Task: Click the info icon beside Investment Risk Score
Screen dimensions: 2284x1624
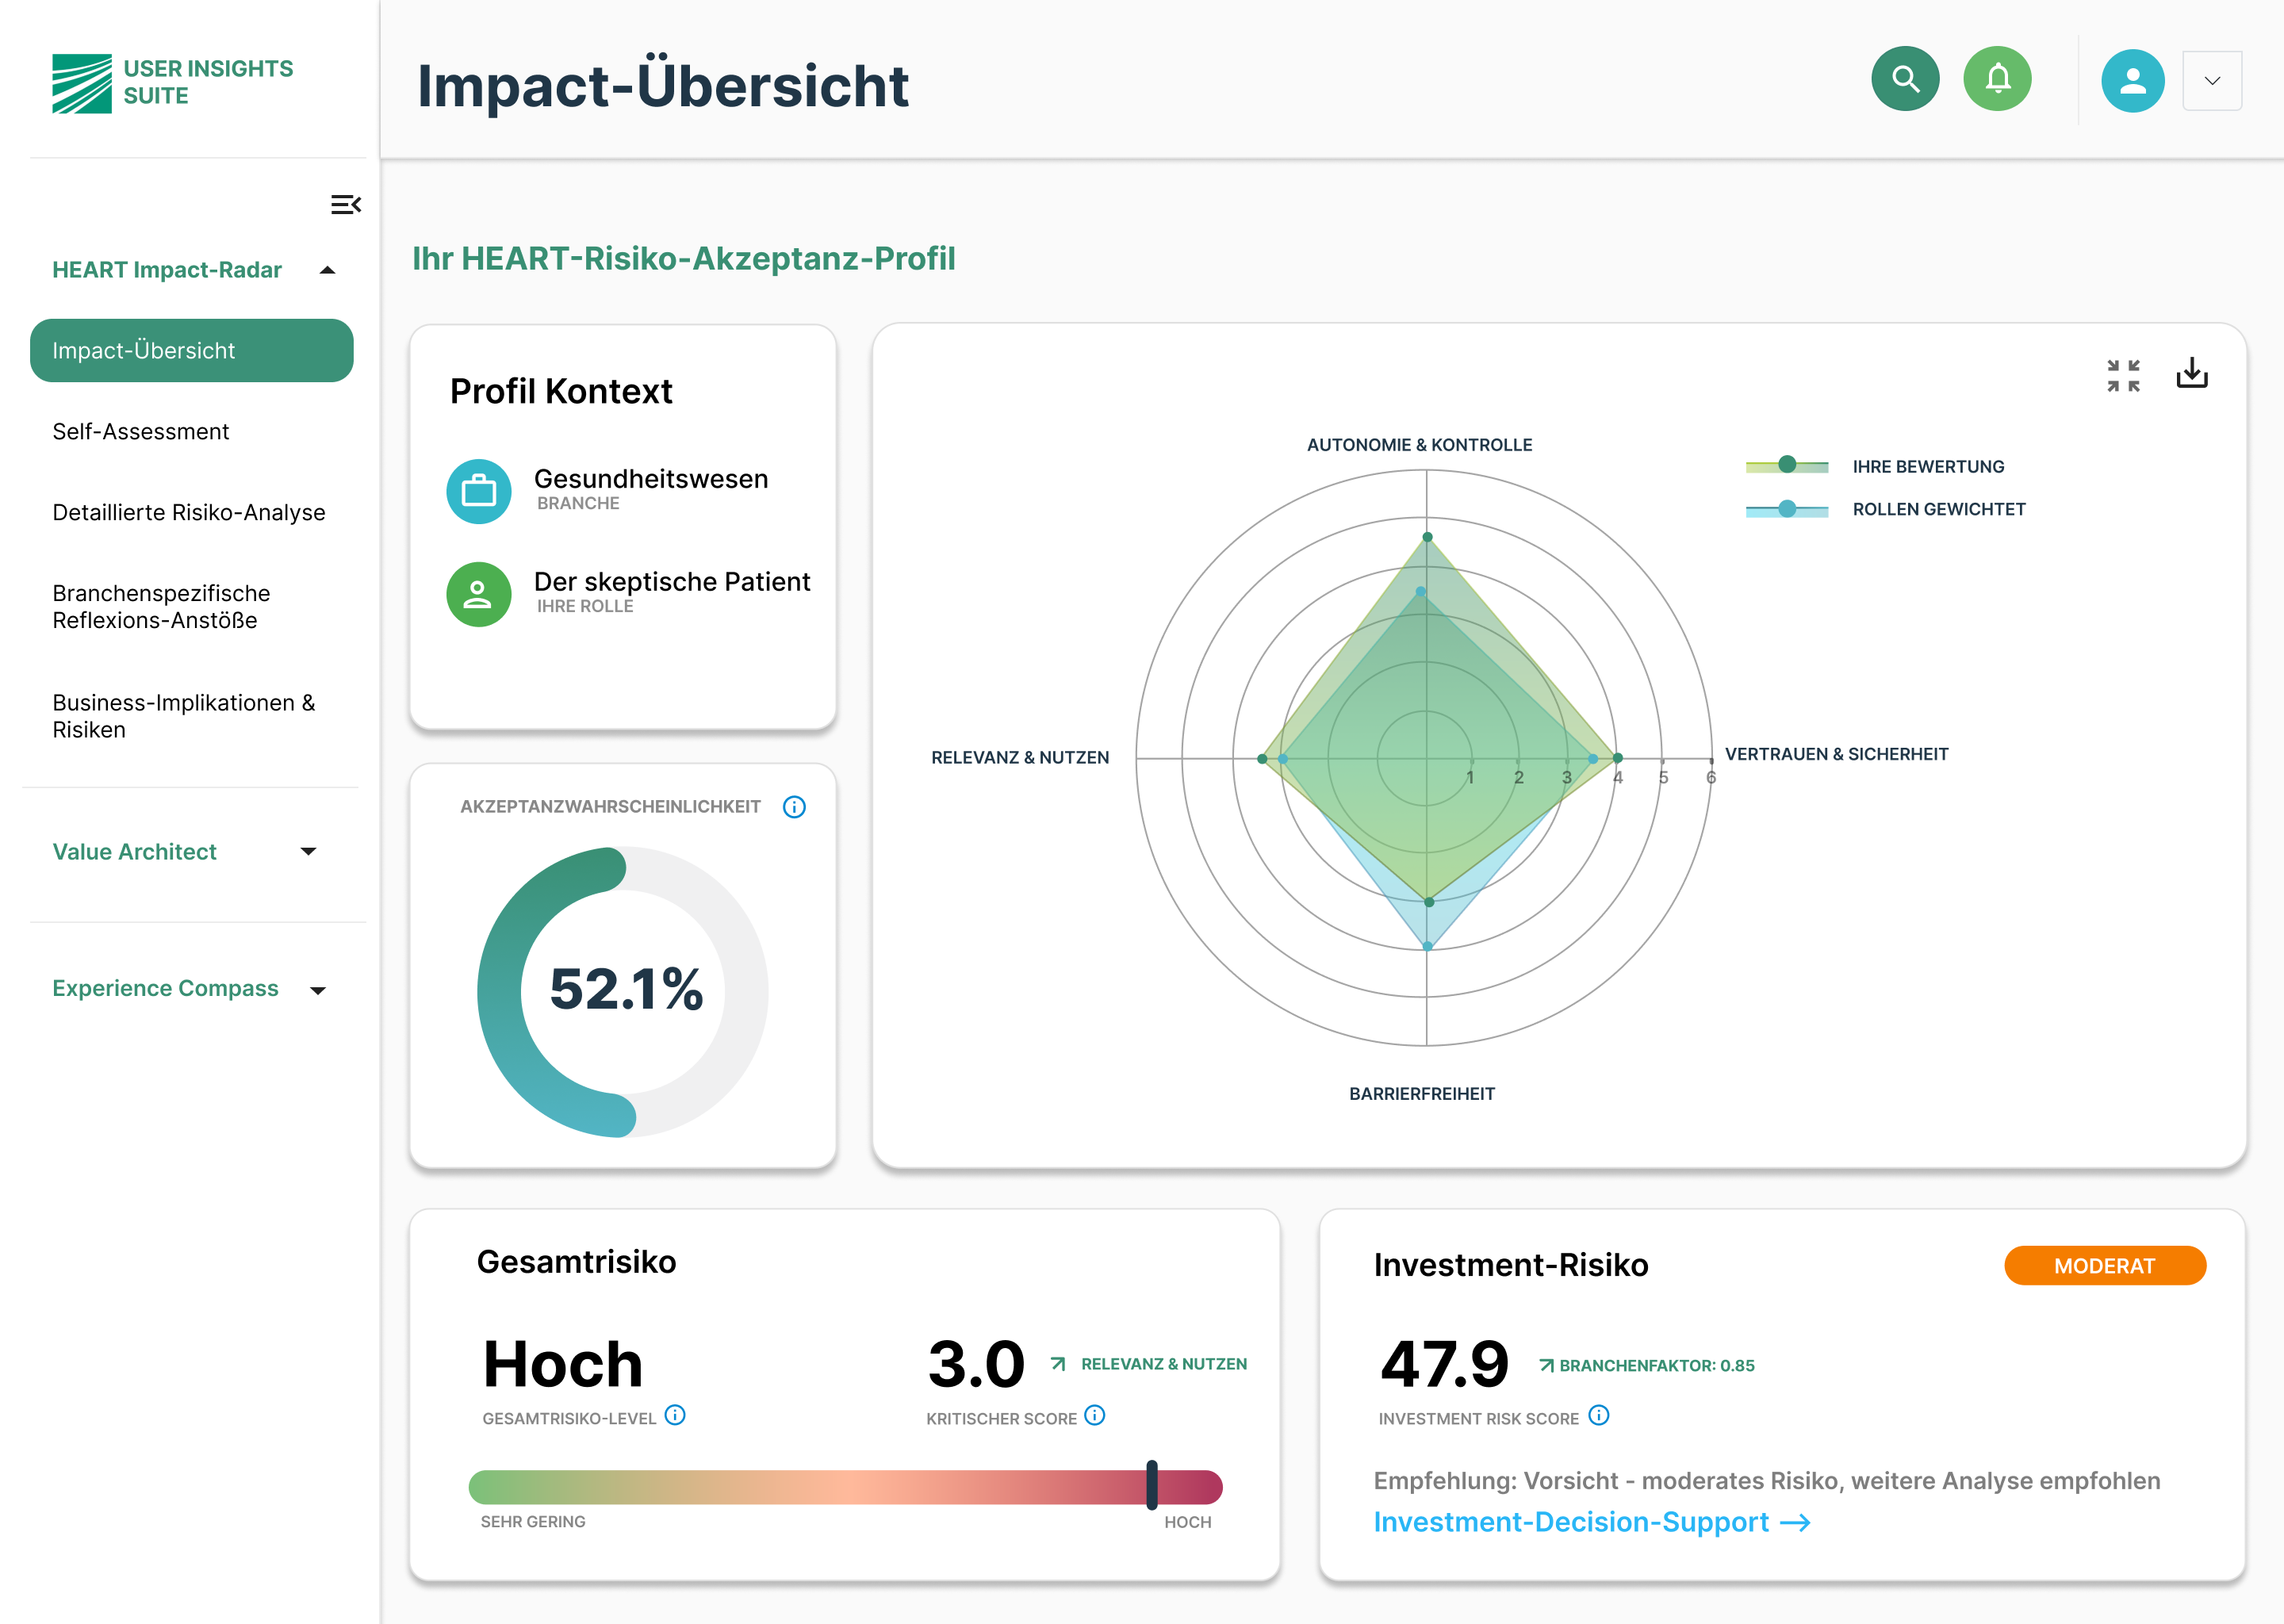Action: coord(1599,1416)
